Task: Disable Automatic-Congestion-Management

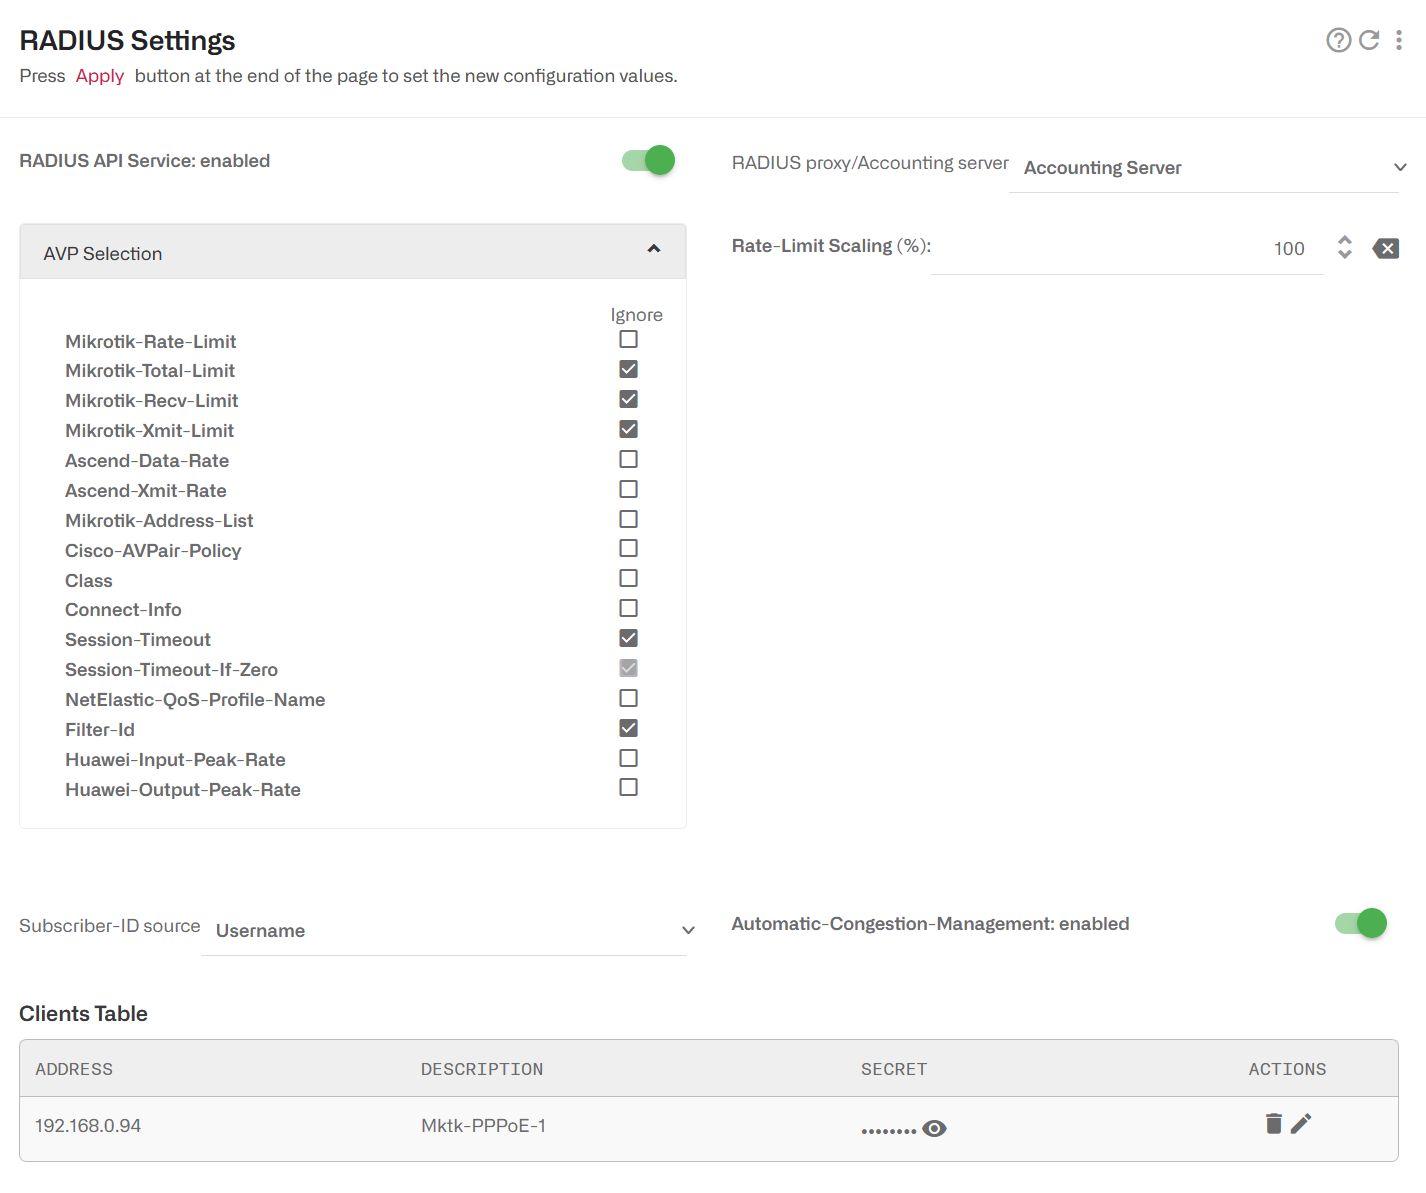Action: pyautogui.click(x=1360, y=923)
